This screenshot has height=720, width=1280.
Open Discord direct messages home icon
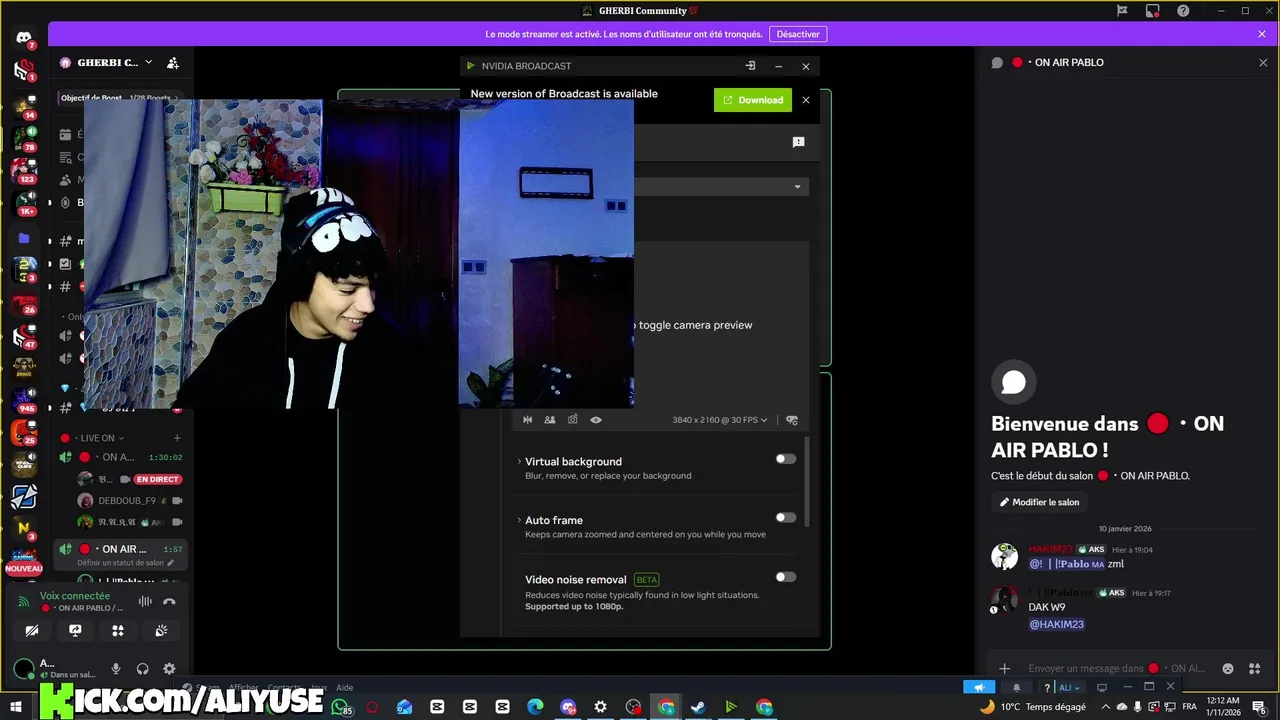(x=24, y=38)
